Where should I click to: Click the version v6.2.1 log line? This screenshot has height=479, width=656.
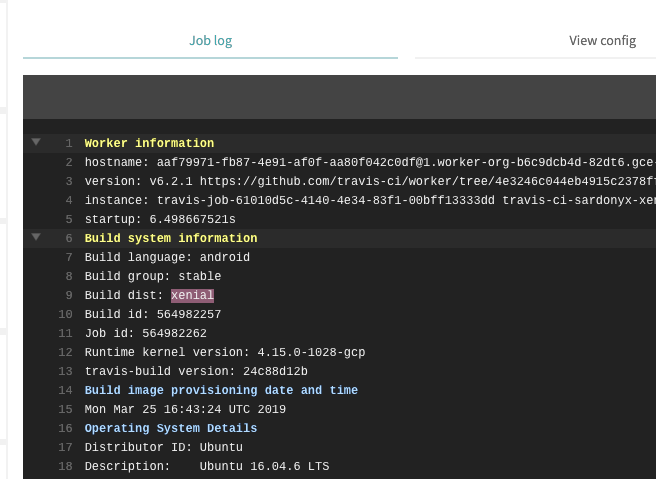pos(370,181)
